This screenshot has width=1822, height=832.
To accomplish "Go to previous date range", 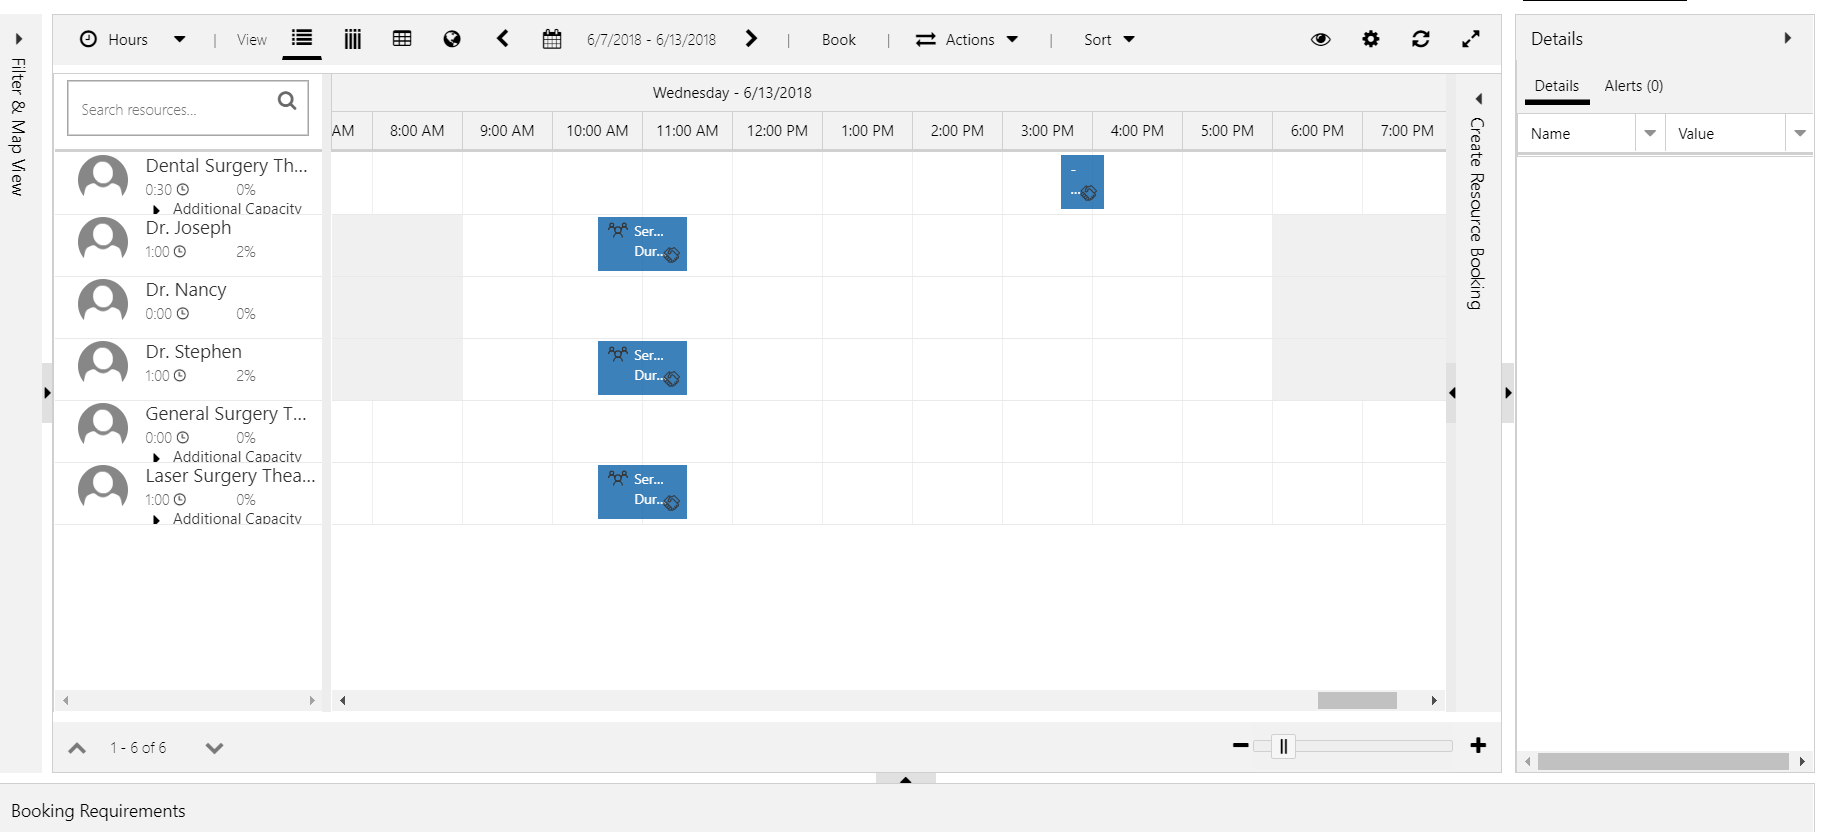I will pos(502,39).
